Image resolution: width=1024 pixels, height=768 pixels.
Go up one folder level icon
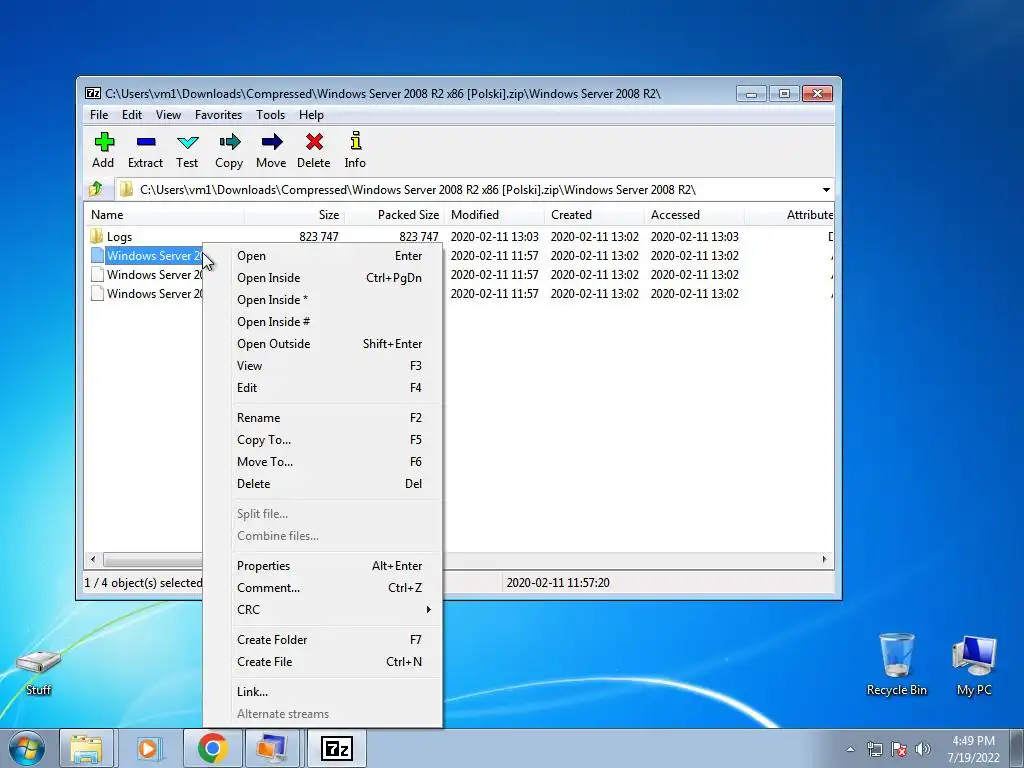pyautogui.click(x=95, y=189)
